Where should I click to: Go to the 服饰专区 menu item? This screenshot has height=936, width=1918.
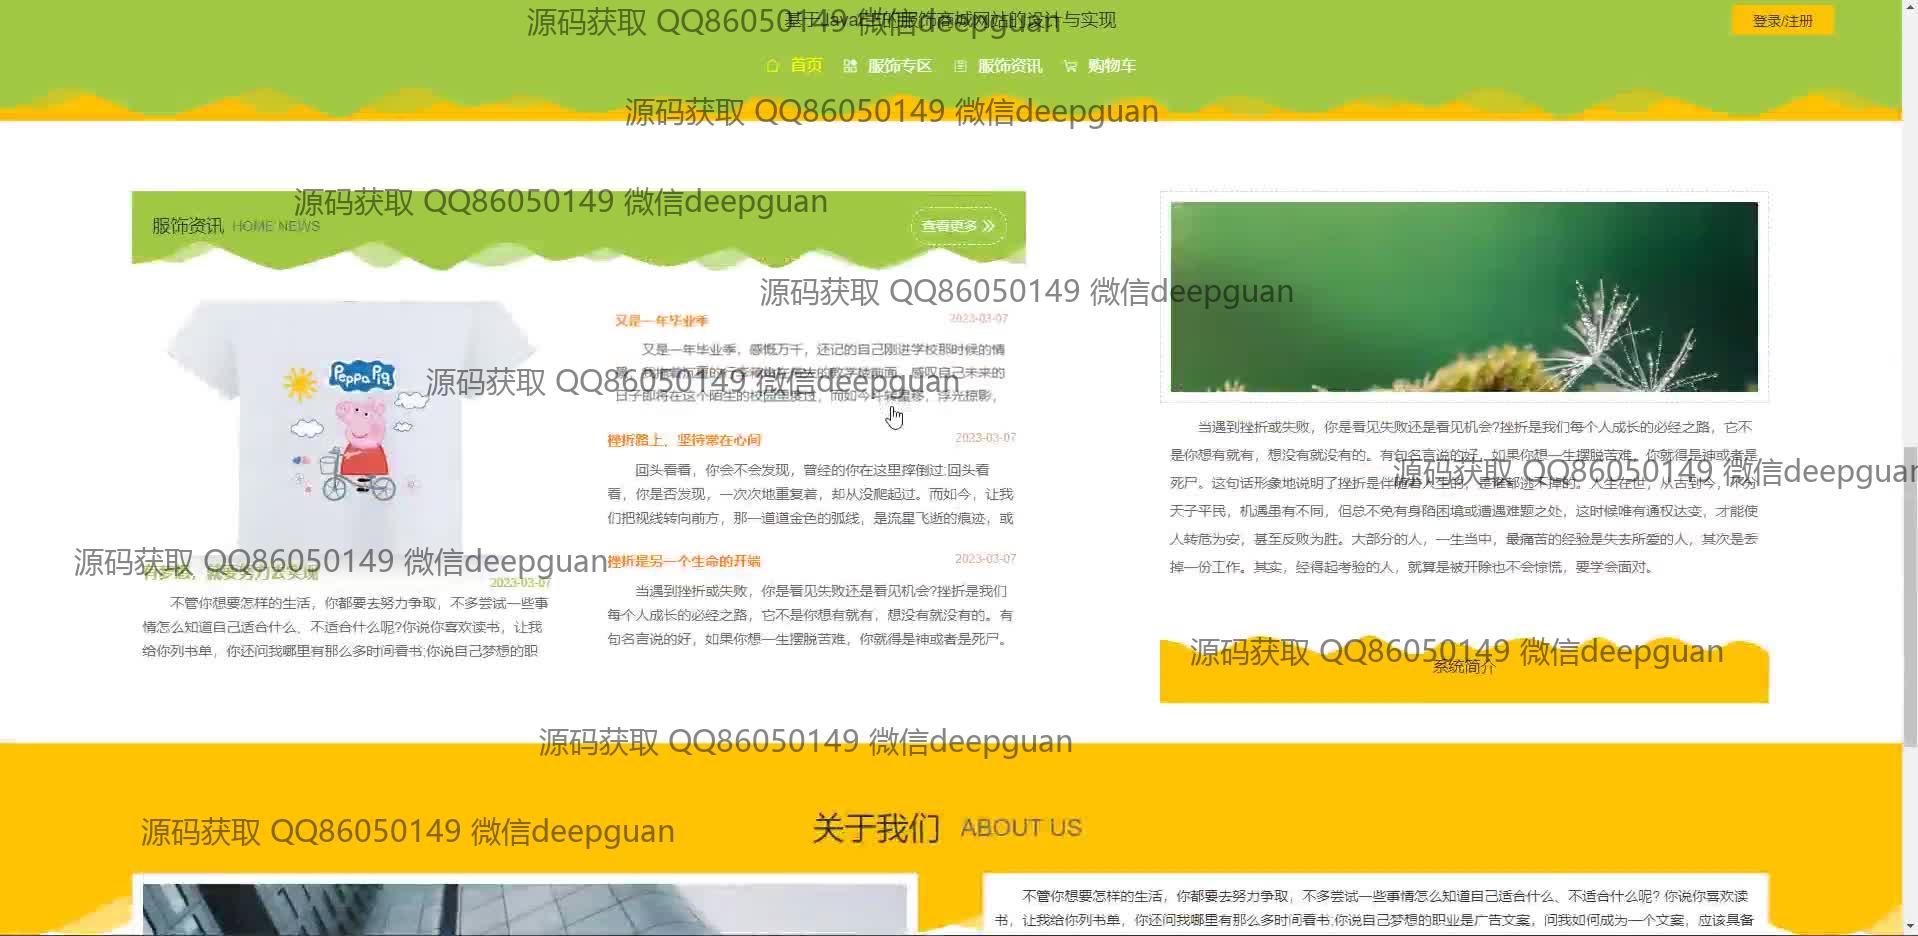(x=899, y=66)
